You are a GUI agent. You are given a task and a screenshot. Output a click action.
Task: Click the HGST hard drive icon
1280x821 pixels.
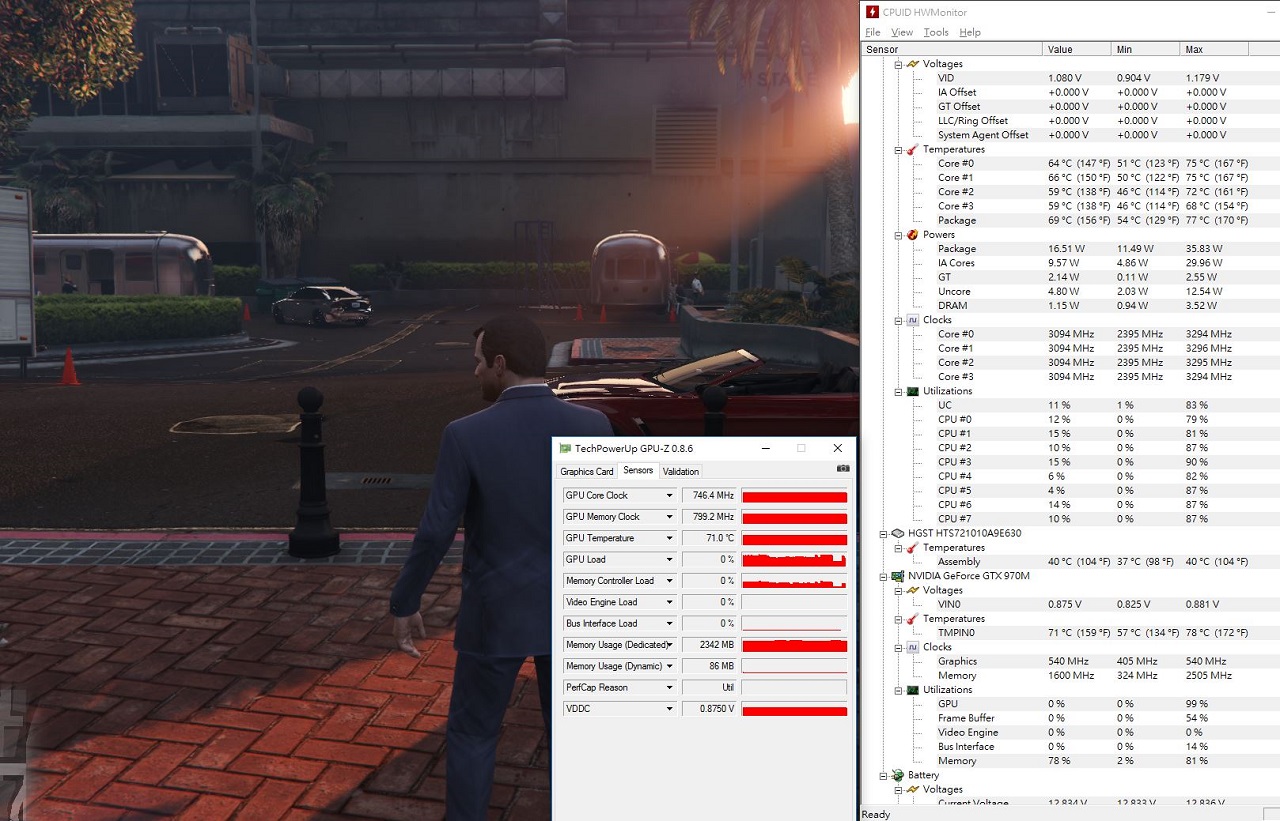coord(898,533)
